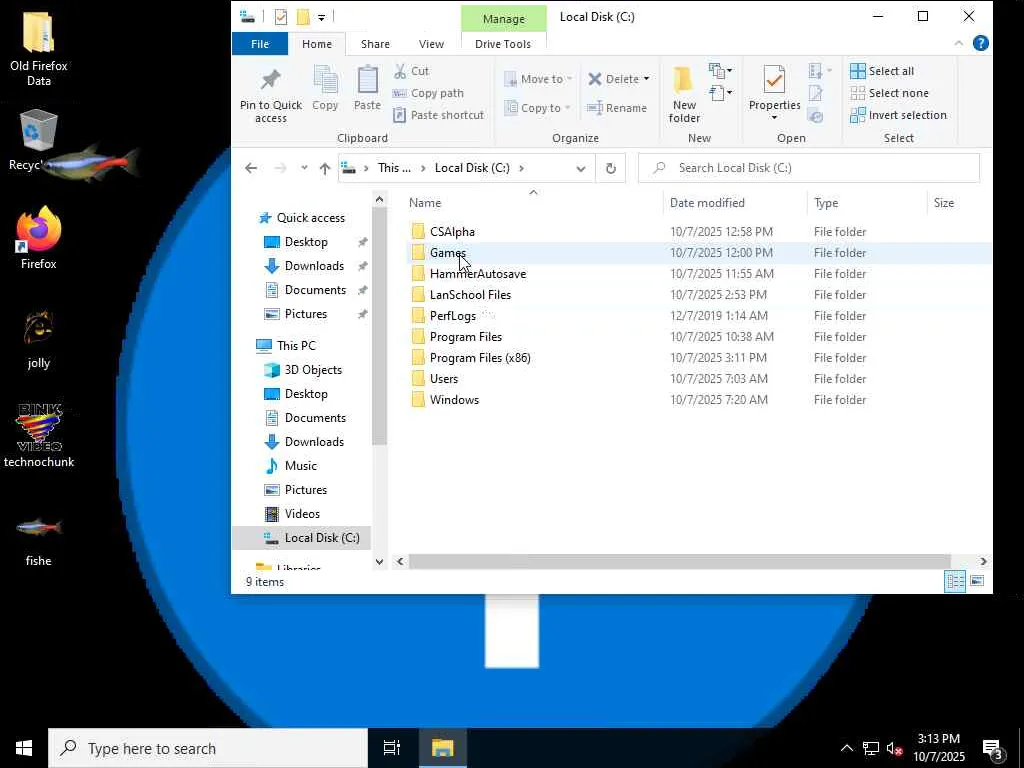Minimize the ribbon chevron

[x=958, y=44]
